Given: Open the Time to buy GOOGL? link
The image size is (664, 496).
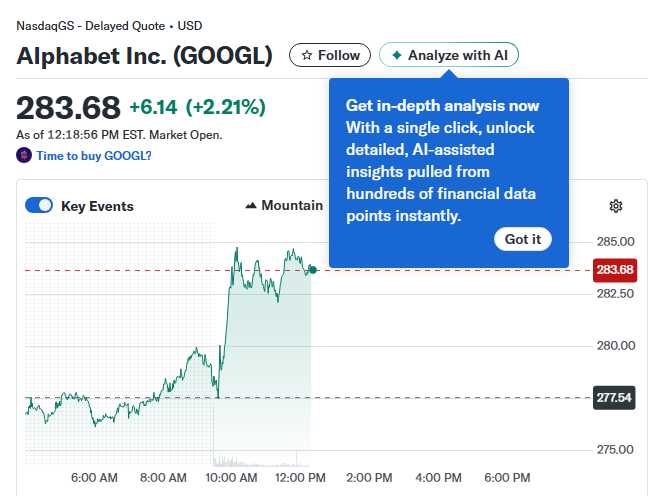Looking at the screenshot, I should [94, 155].
